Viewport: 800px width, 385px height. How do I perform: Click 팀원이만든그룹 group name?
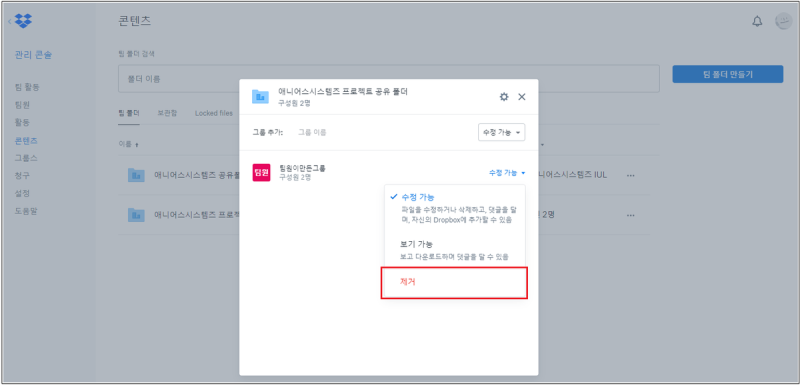[x=303, y=168]
